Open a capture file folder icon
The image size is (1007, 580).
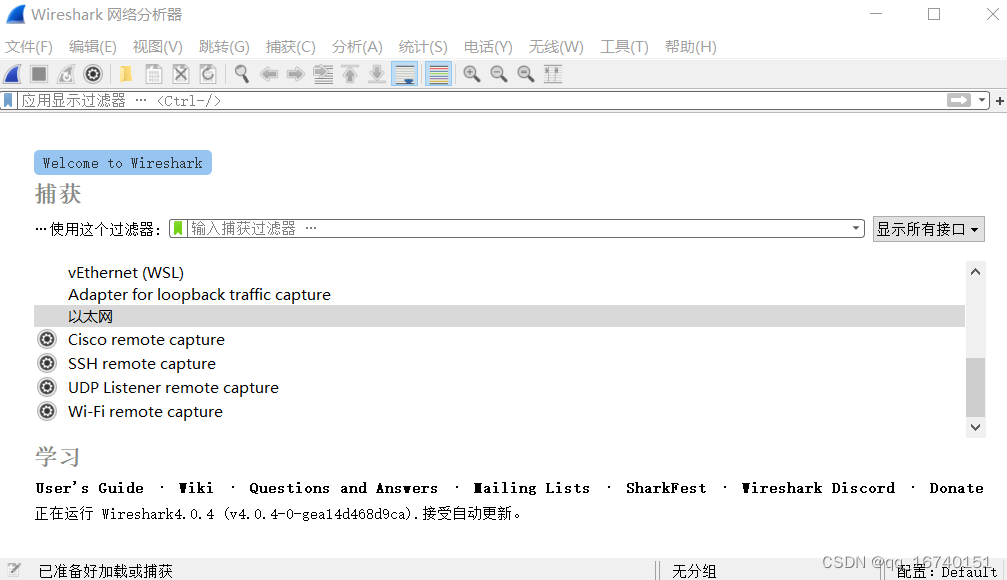[126, 75]
